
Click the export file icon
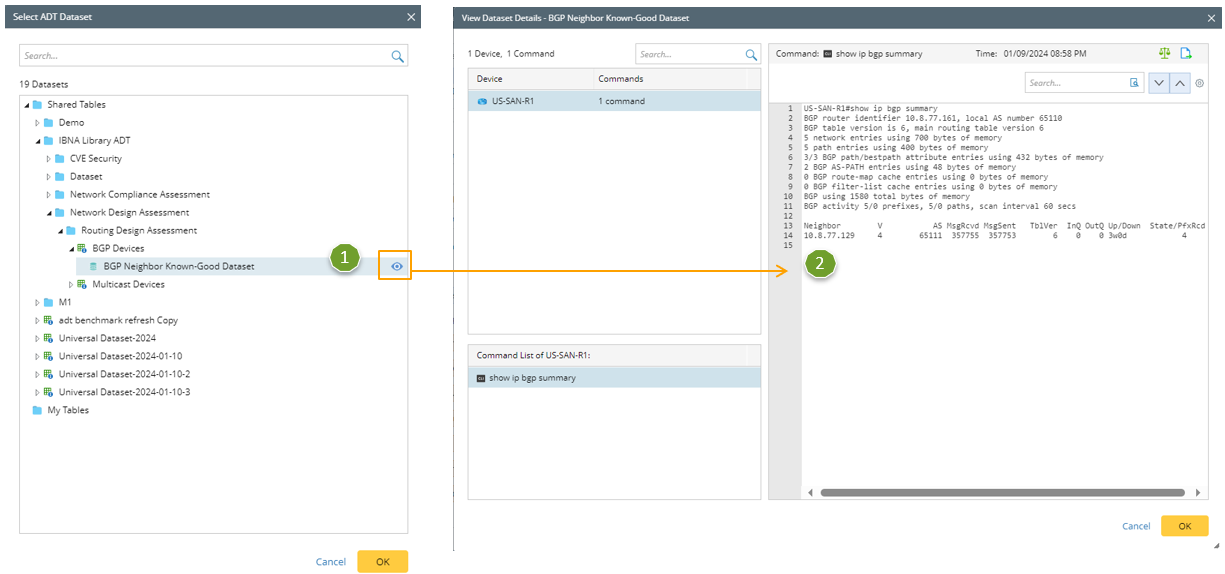click(1186, 54)
